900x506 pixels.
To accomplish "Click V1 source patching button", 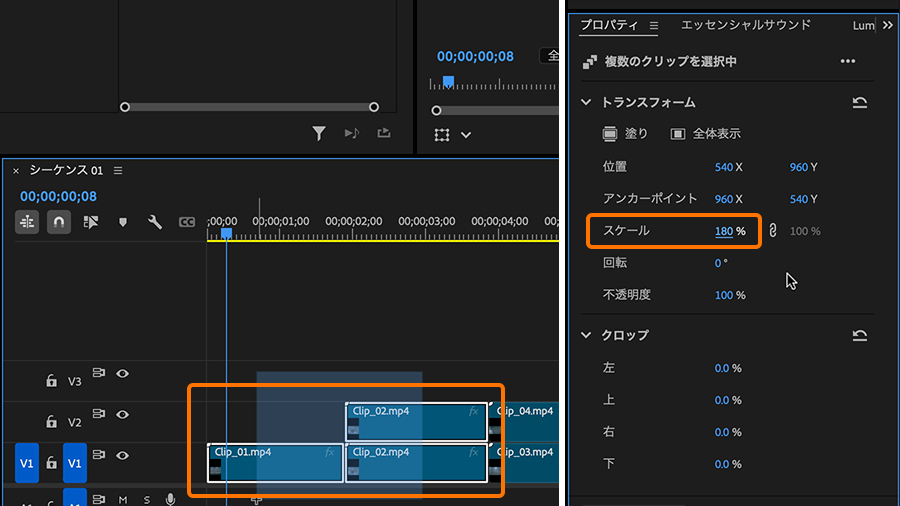I will 27,463.
